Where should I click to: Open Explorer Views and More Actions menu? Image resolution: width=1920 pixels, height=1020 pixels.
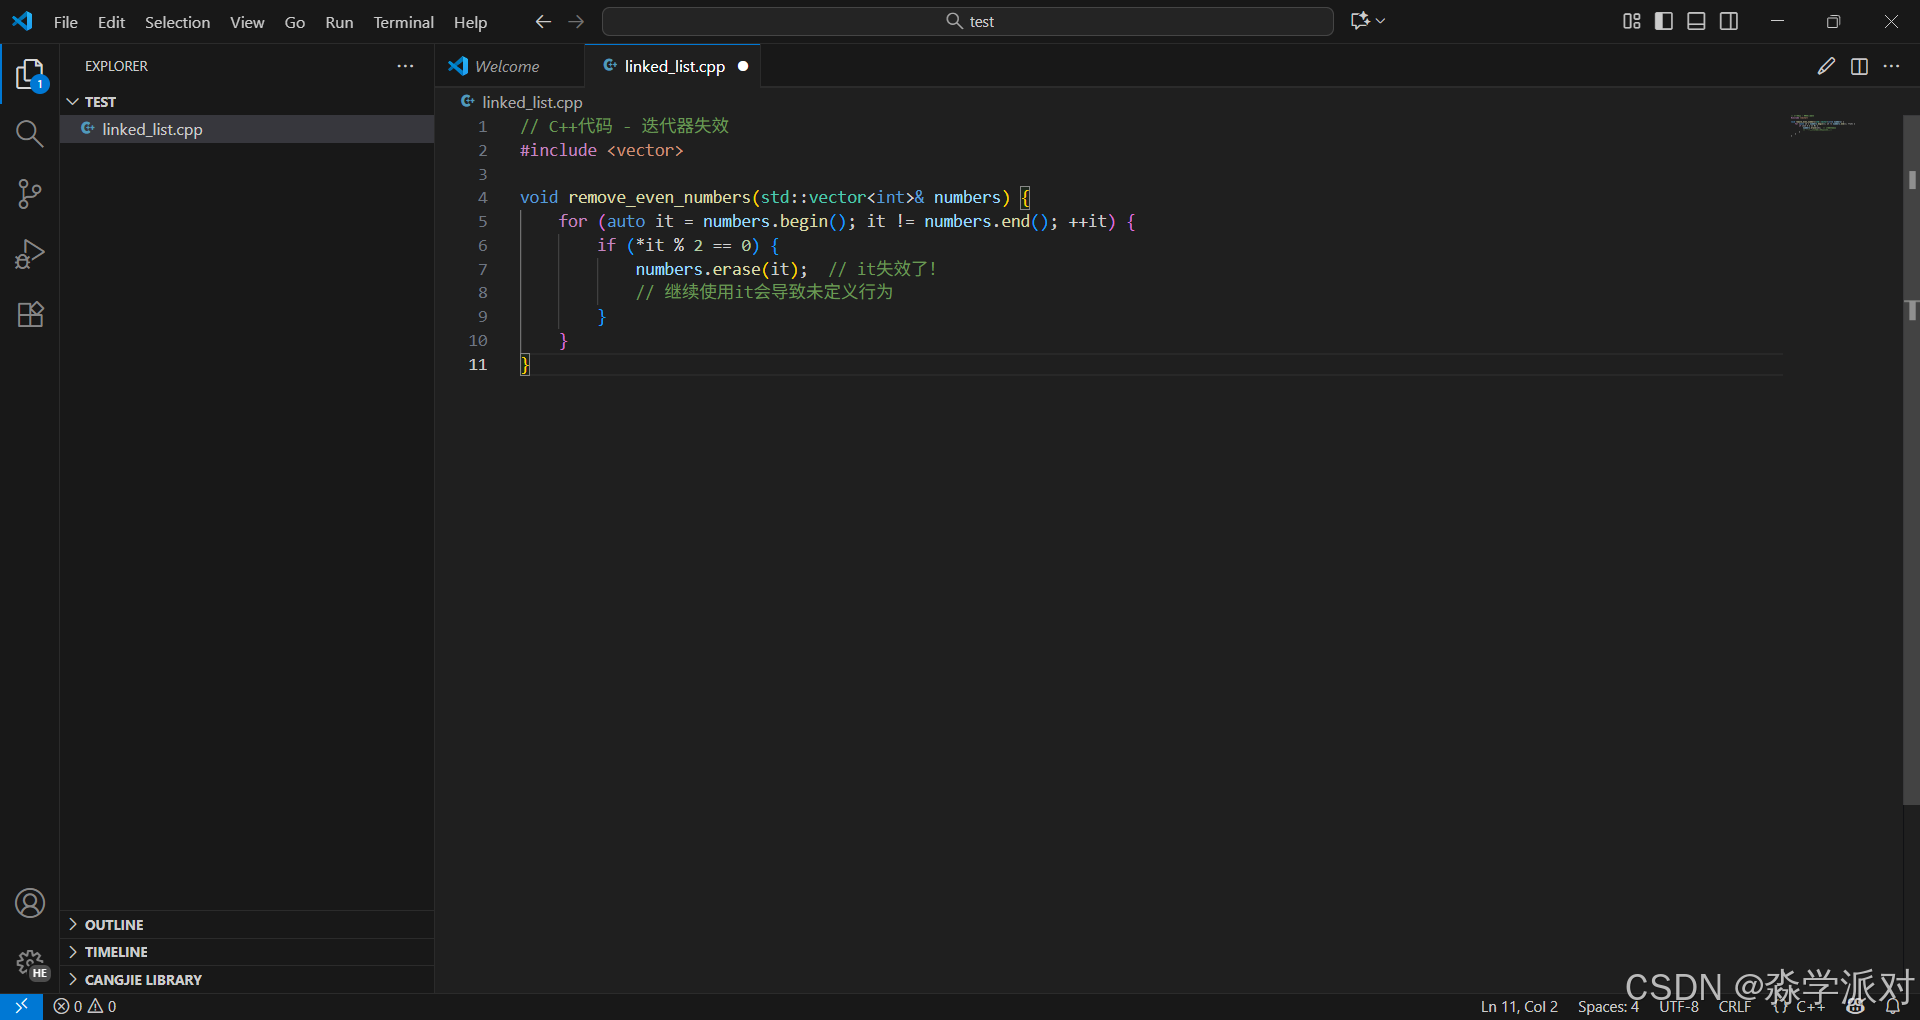click(405, 66)
